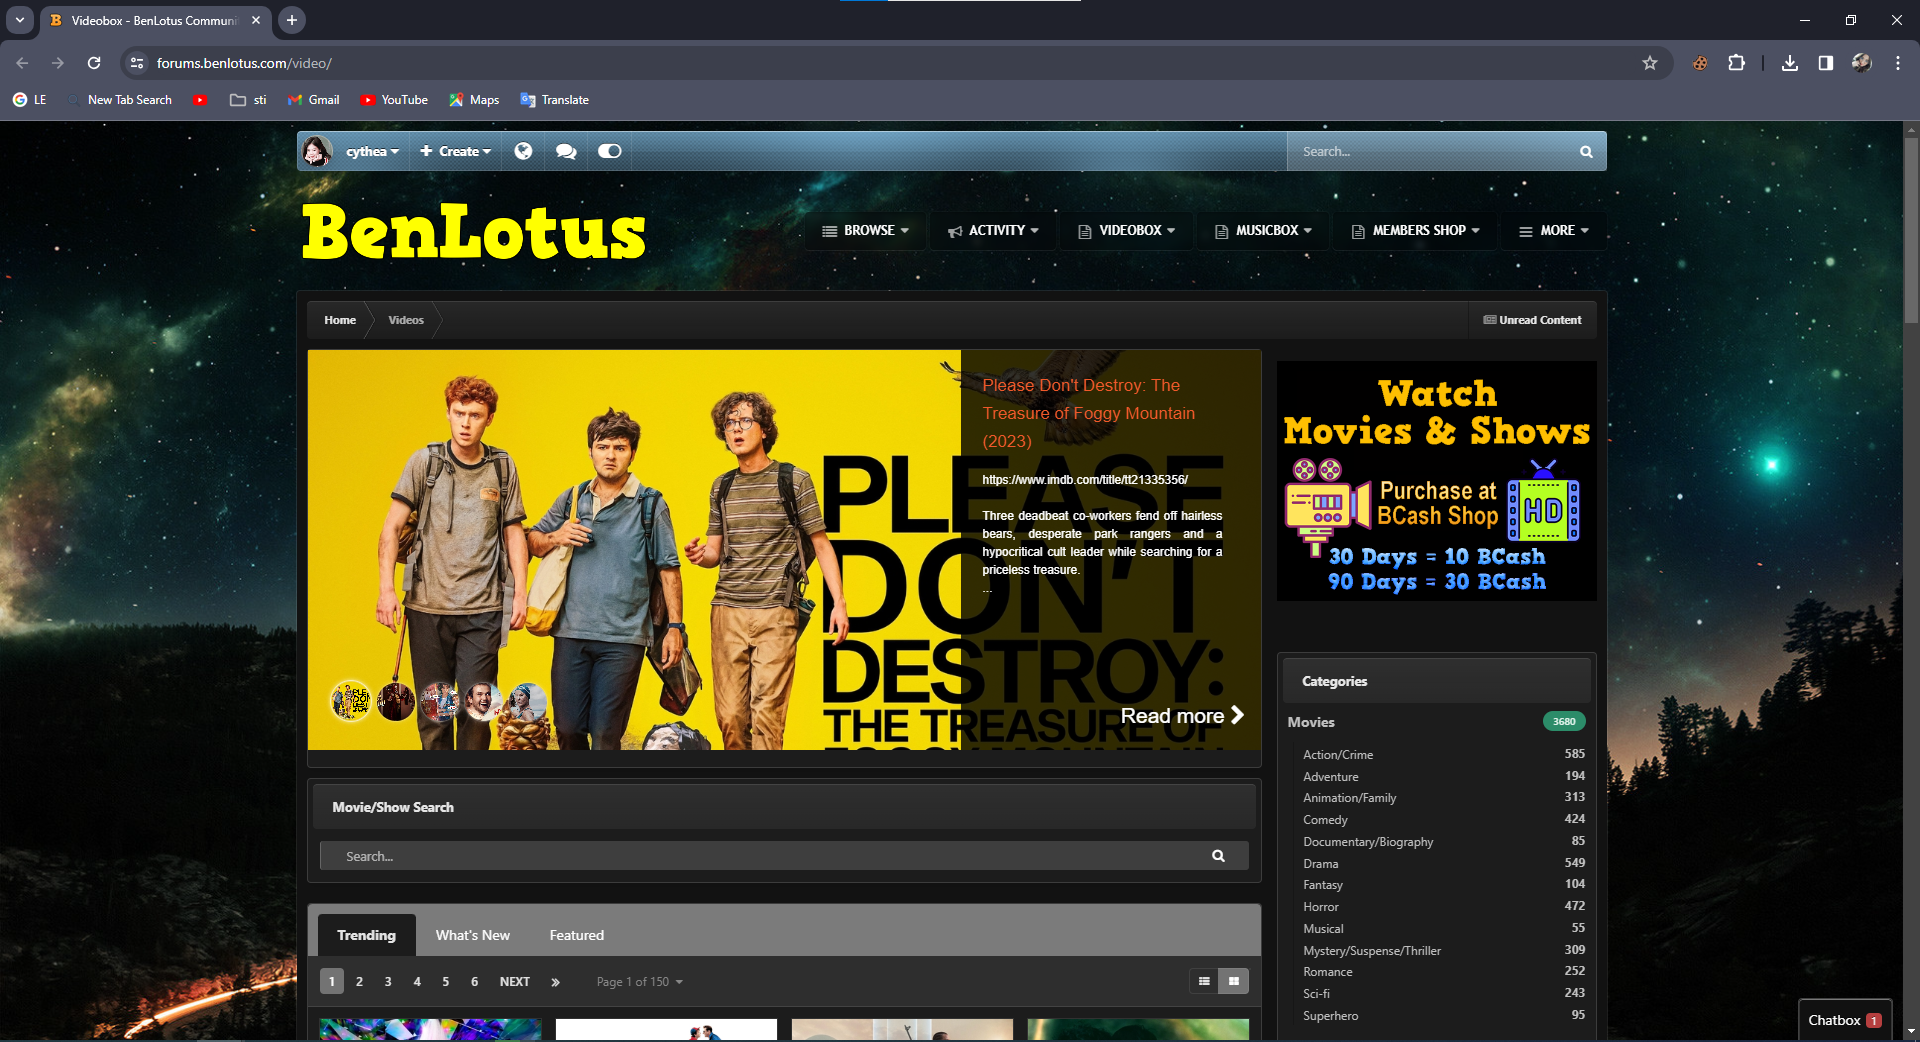Click the top search magnifier icon
The width and height of the screenshot is (1920, 1042).
tap(1586, 152)
